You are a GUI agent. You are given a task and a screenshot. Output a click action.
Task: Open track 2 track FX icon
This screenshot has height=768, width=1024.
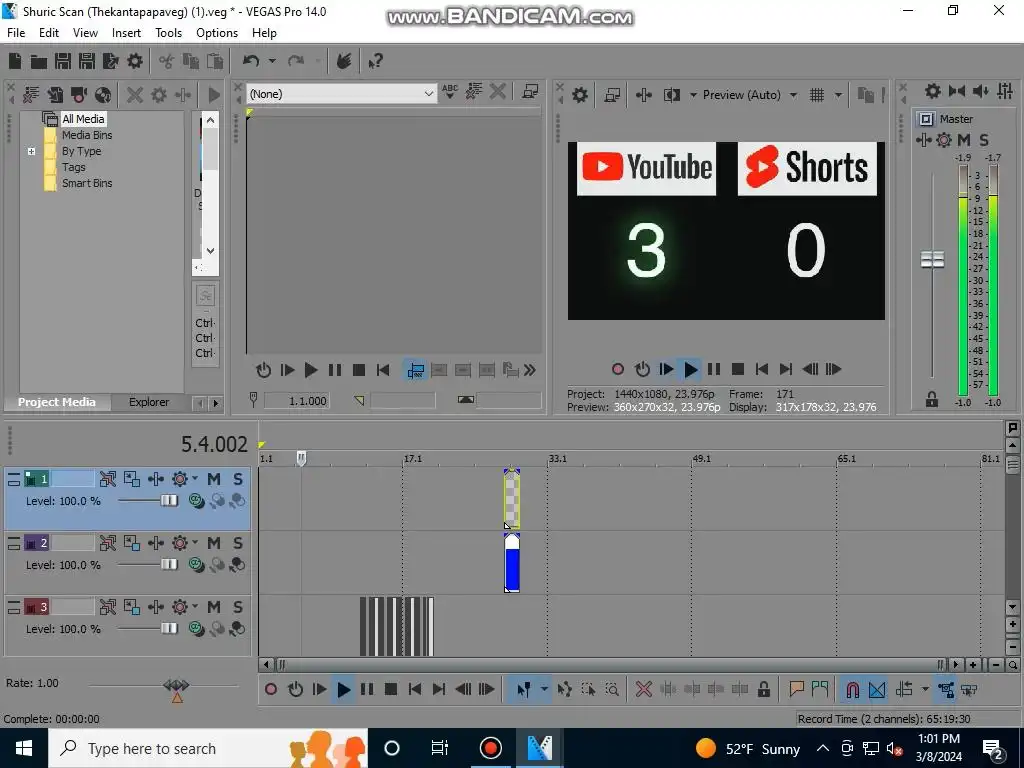pyautogui.click(x=180, y=543)
